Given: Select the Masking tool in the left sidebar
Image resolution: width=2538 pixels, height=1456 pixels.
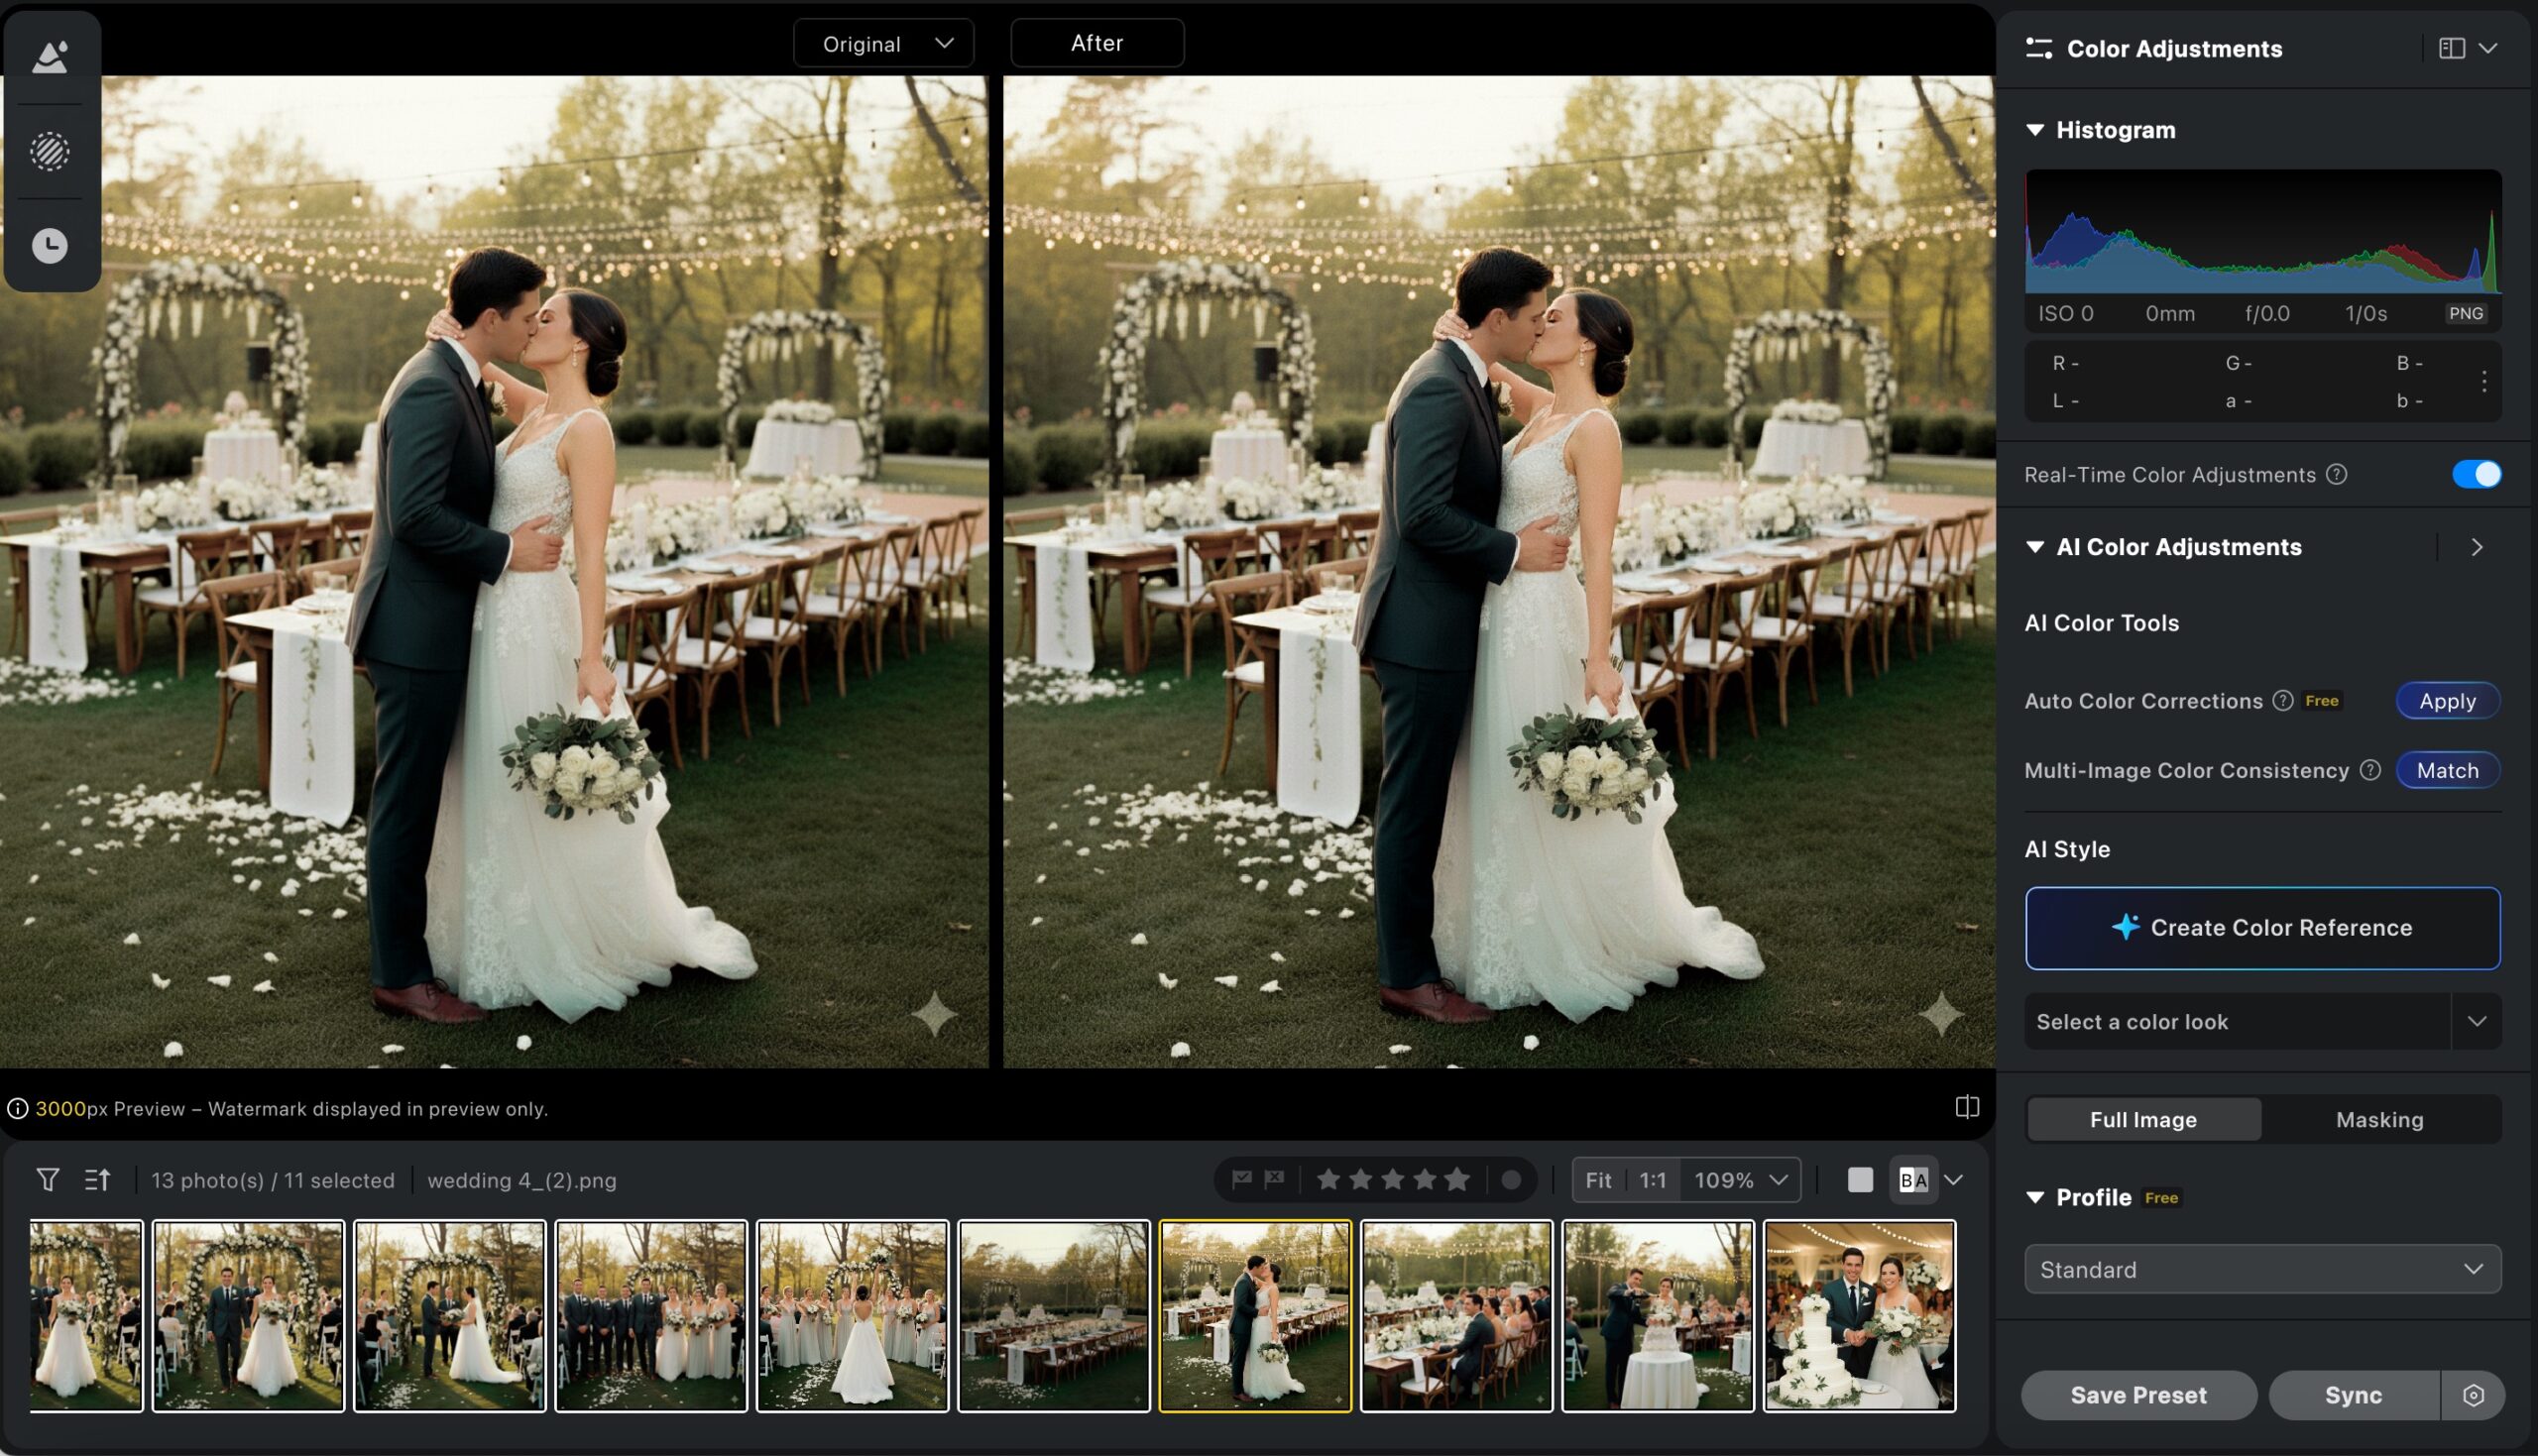Looking at the screenshot, I should coord(52,152).
